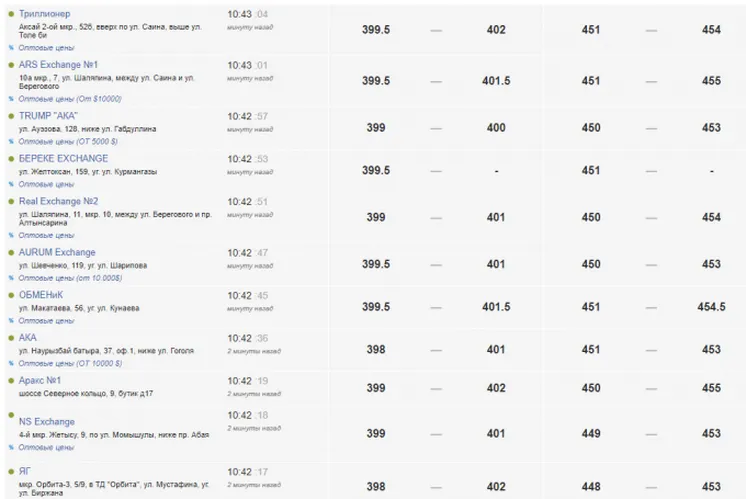Viewport: 746px width, 499px height.
Task: Open the ОБМЕНиК exchange link
Action: pos(42,295)
